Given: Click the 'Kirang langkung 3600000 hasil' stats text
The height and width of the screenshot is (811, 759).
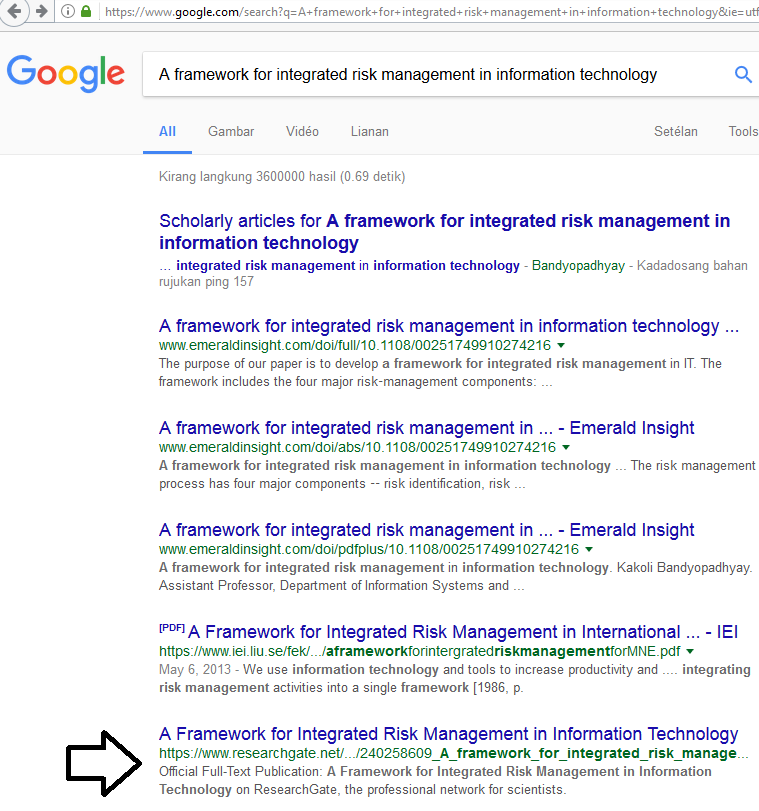Looking at the screenshot, I should pyautogui.click(x=281, y=176).
